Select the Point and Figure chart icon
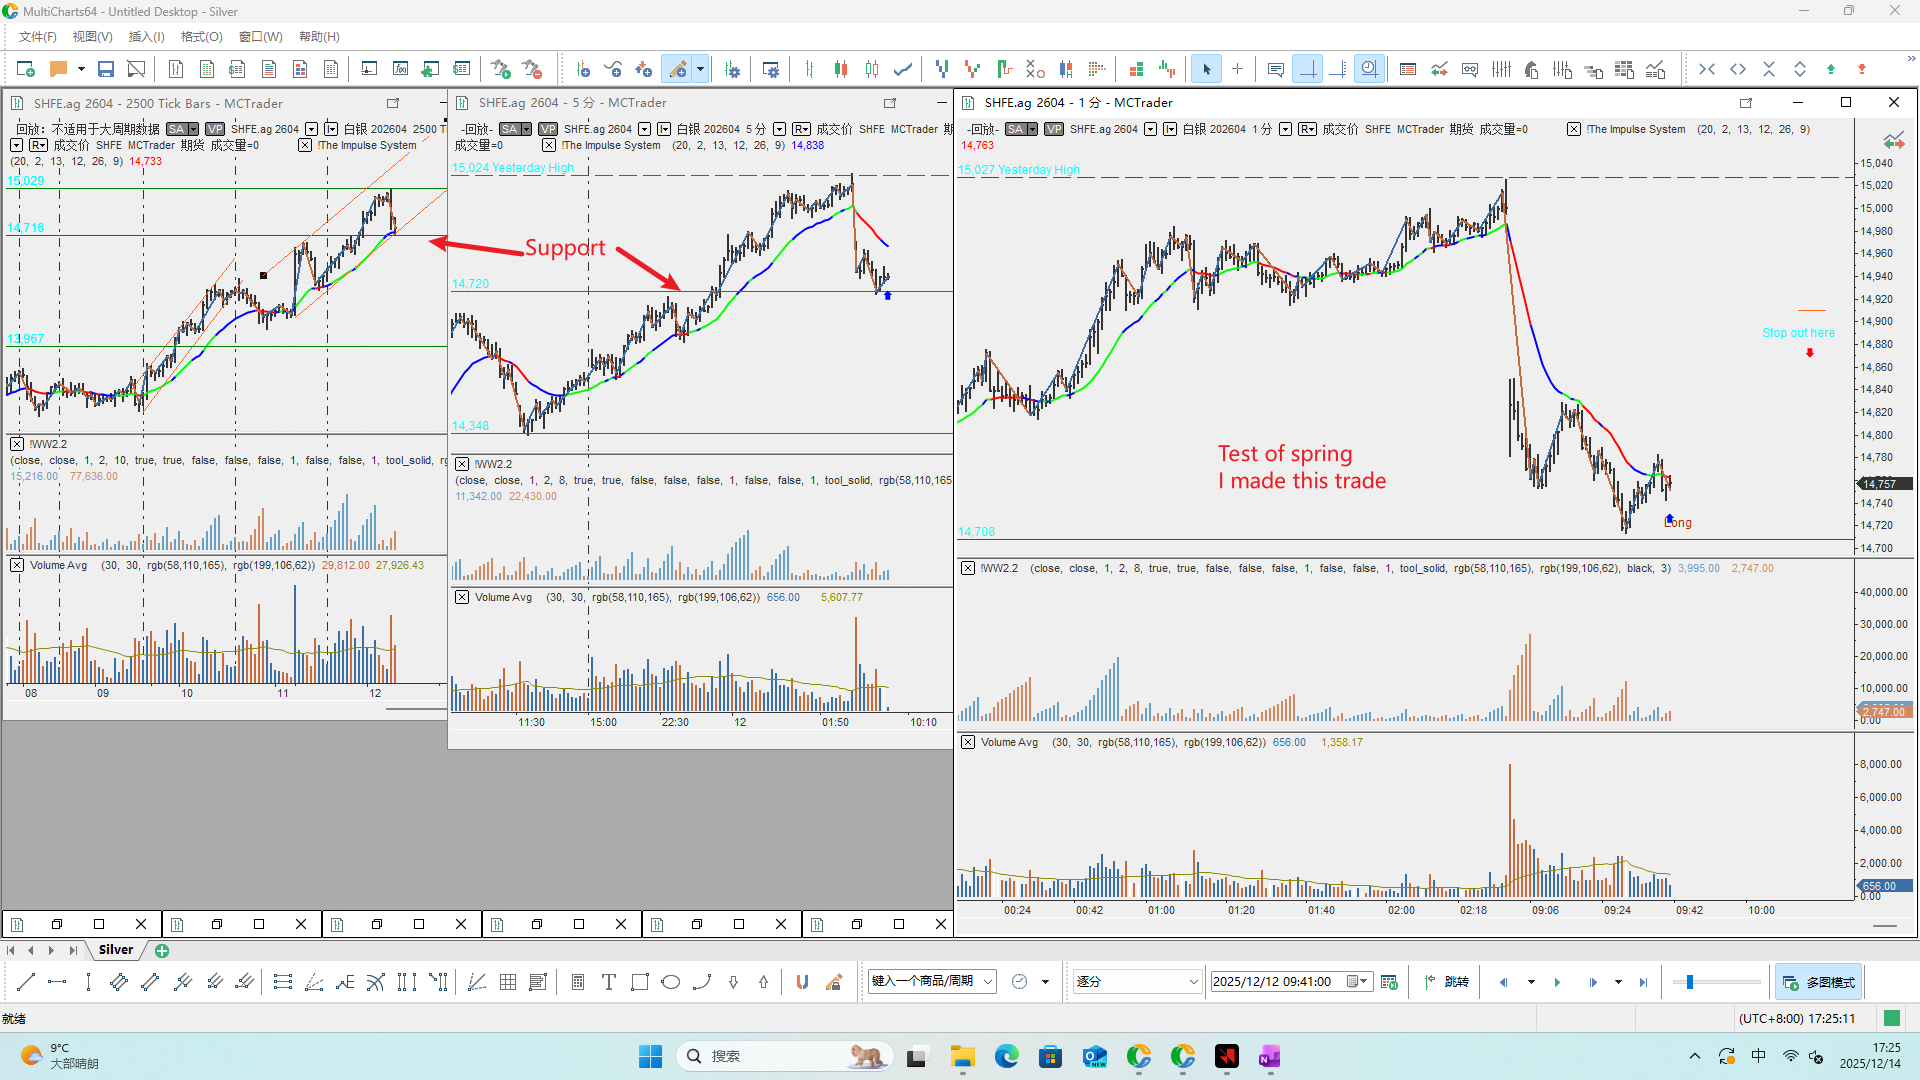This screenshot has height=1080, width=1920. click(1035, 69)
